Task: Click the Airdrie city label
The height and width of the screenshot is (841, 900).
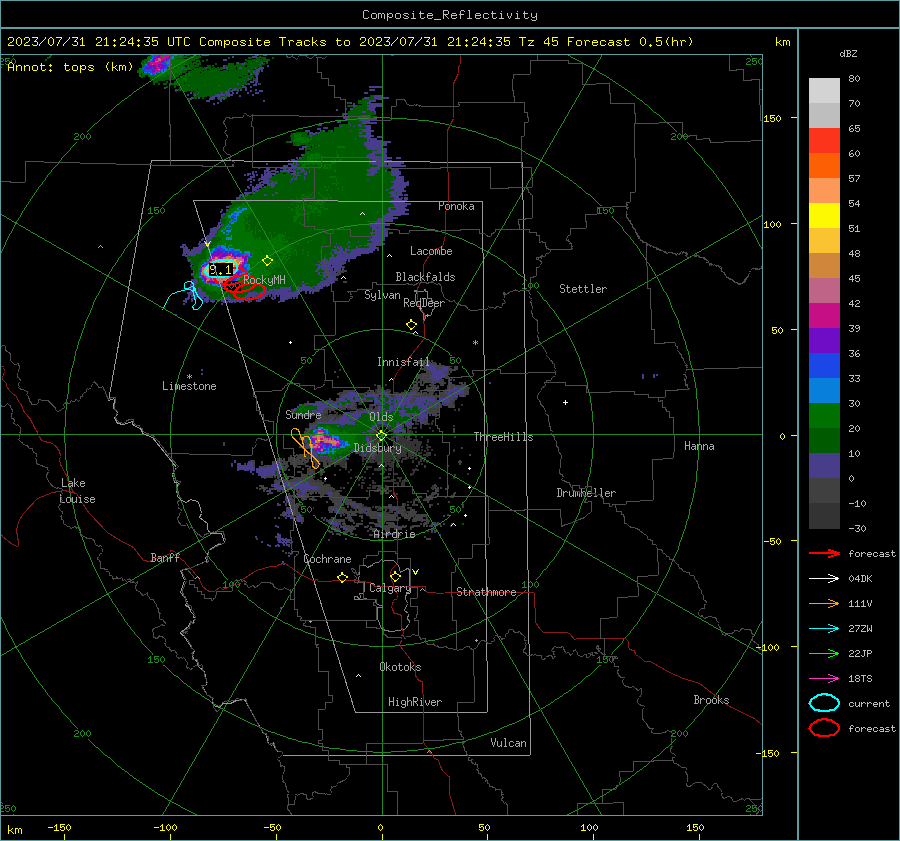Action: (394, 534)
